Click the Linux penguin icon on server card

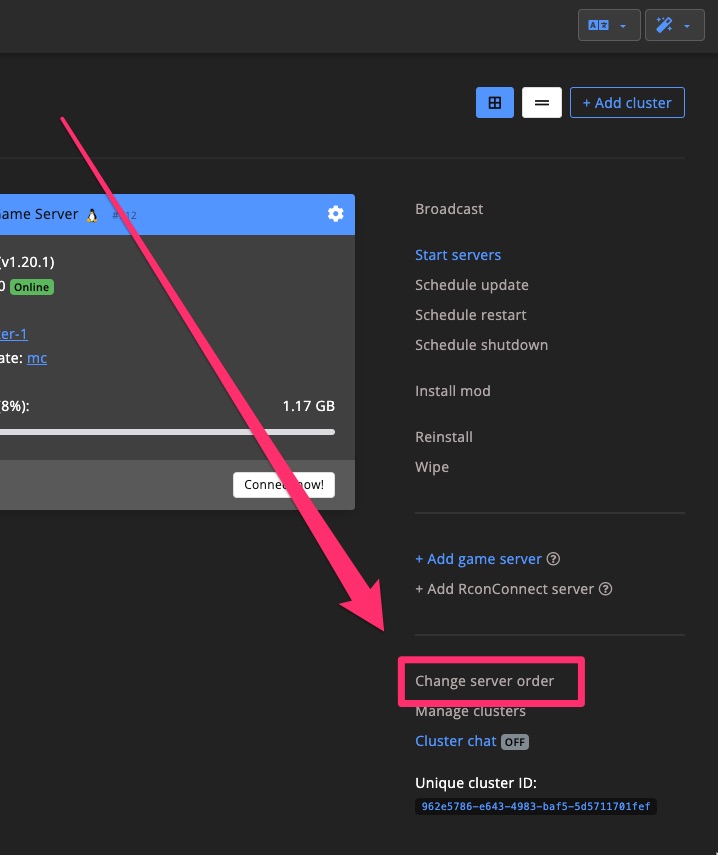92,215
